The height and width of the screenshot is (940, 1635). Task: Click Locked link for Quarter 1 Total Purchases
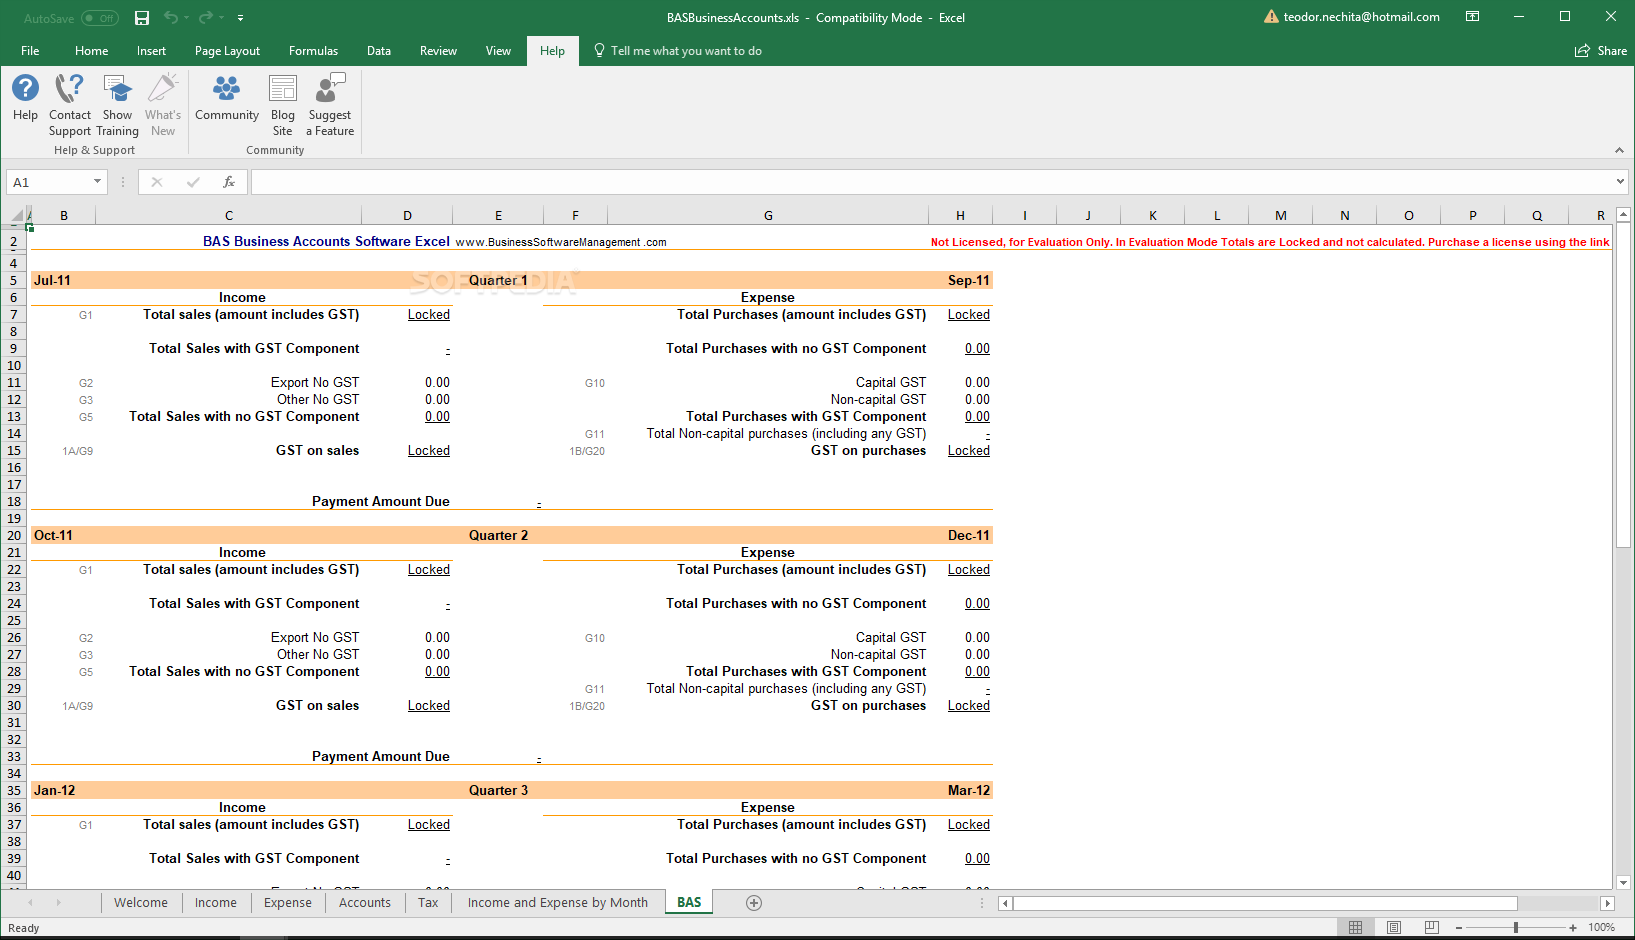(969, 315)
